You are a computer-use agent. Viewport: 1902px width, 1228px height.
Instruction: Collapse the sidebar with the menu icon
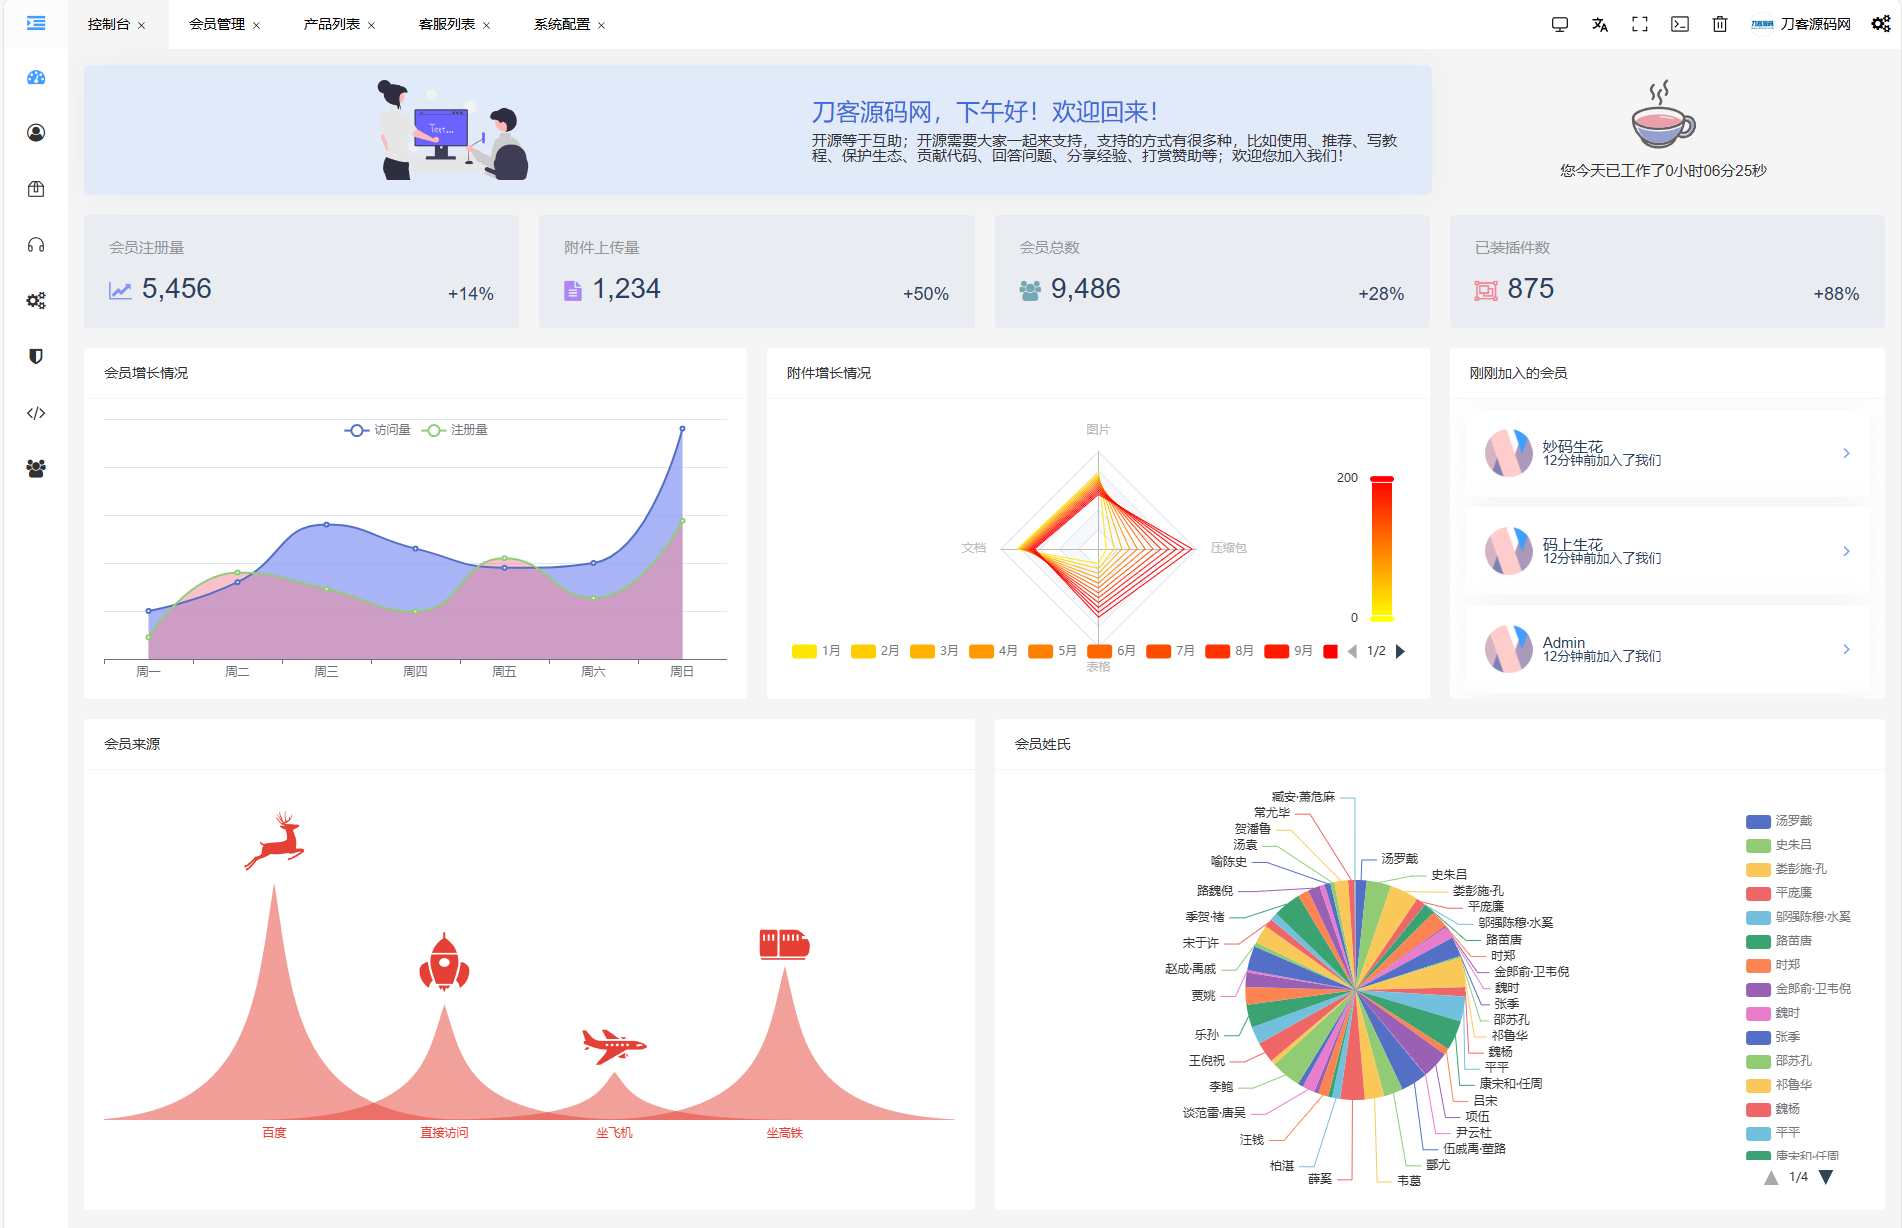(37, 22)
